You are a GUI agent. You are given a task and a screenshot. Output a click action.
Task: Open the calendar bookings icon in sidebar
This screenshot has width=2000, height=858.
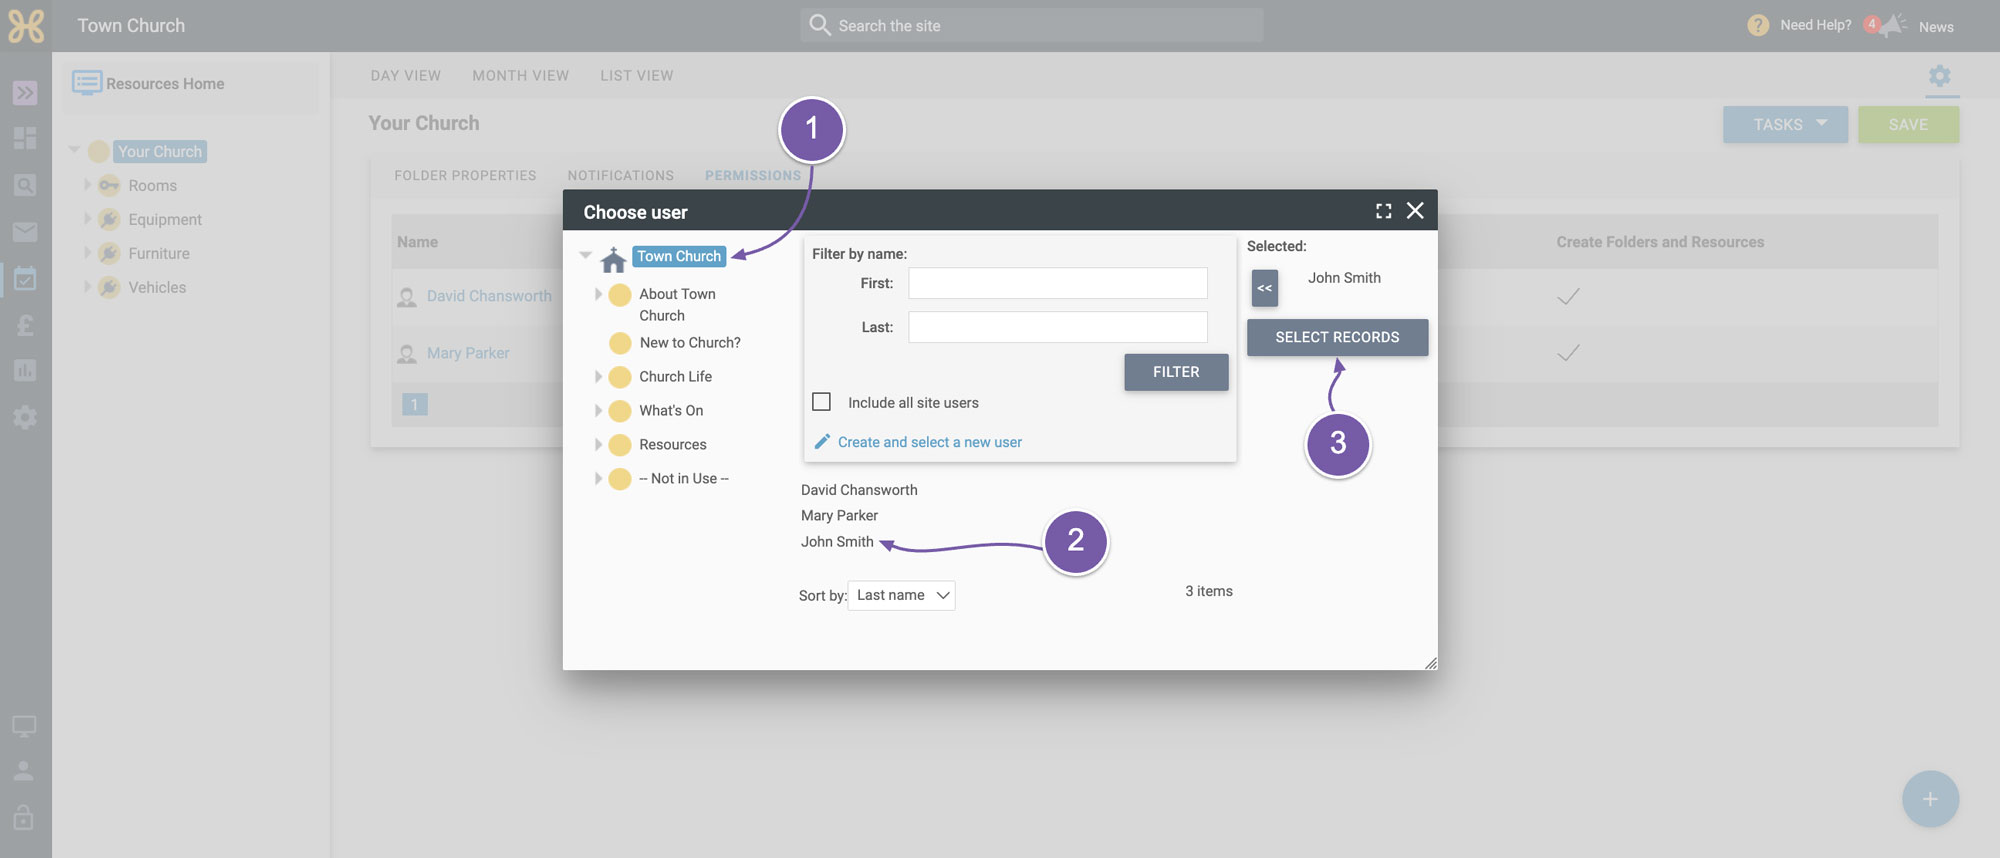pos(25,278)
